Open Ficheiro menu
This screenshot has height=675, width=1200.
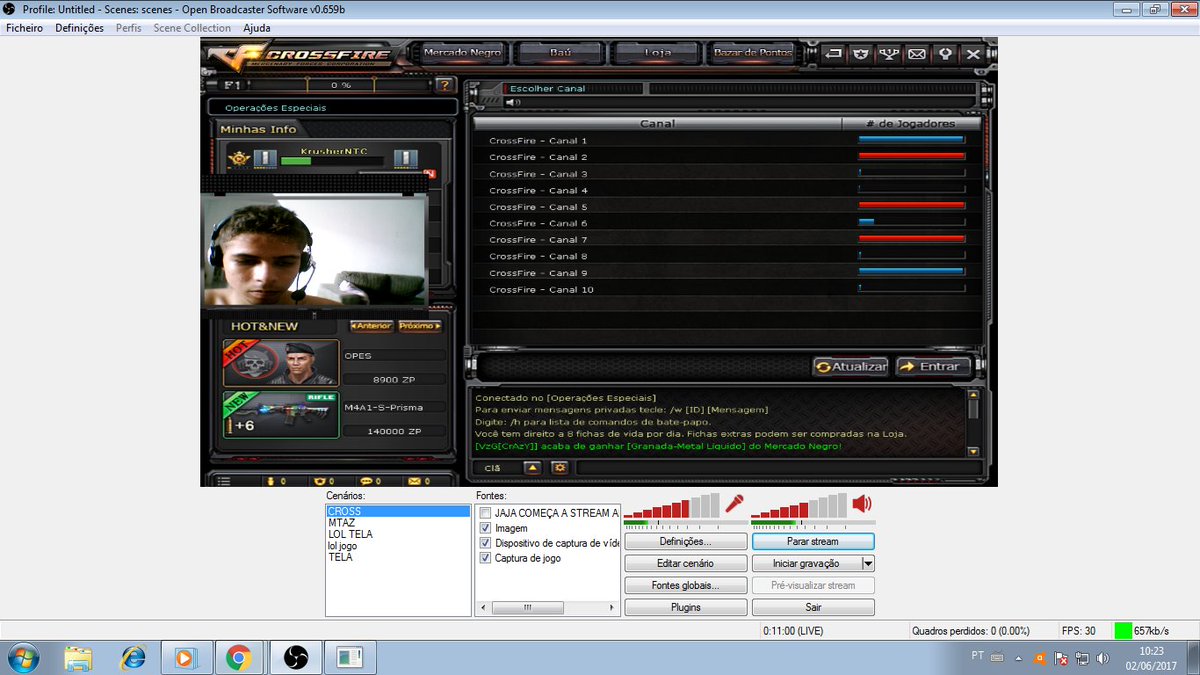tap(24, 28)
